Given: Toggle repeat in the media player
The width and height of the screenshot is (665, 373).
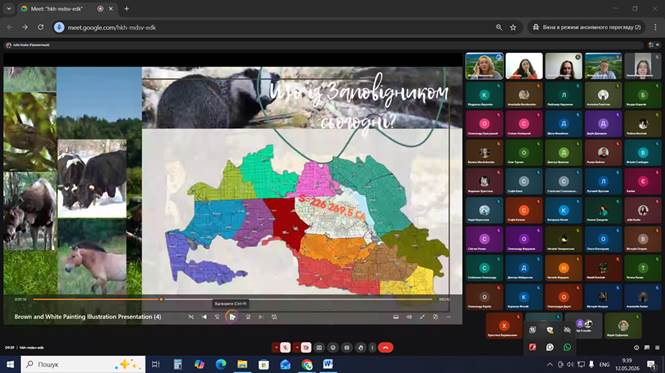Looking at the screenshot, I should pos(274,317).
